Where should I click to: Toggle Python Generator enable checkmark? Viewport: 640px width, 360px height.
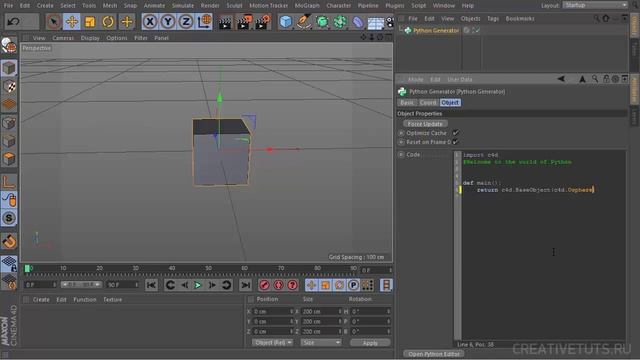tap(476, 30)
